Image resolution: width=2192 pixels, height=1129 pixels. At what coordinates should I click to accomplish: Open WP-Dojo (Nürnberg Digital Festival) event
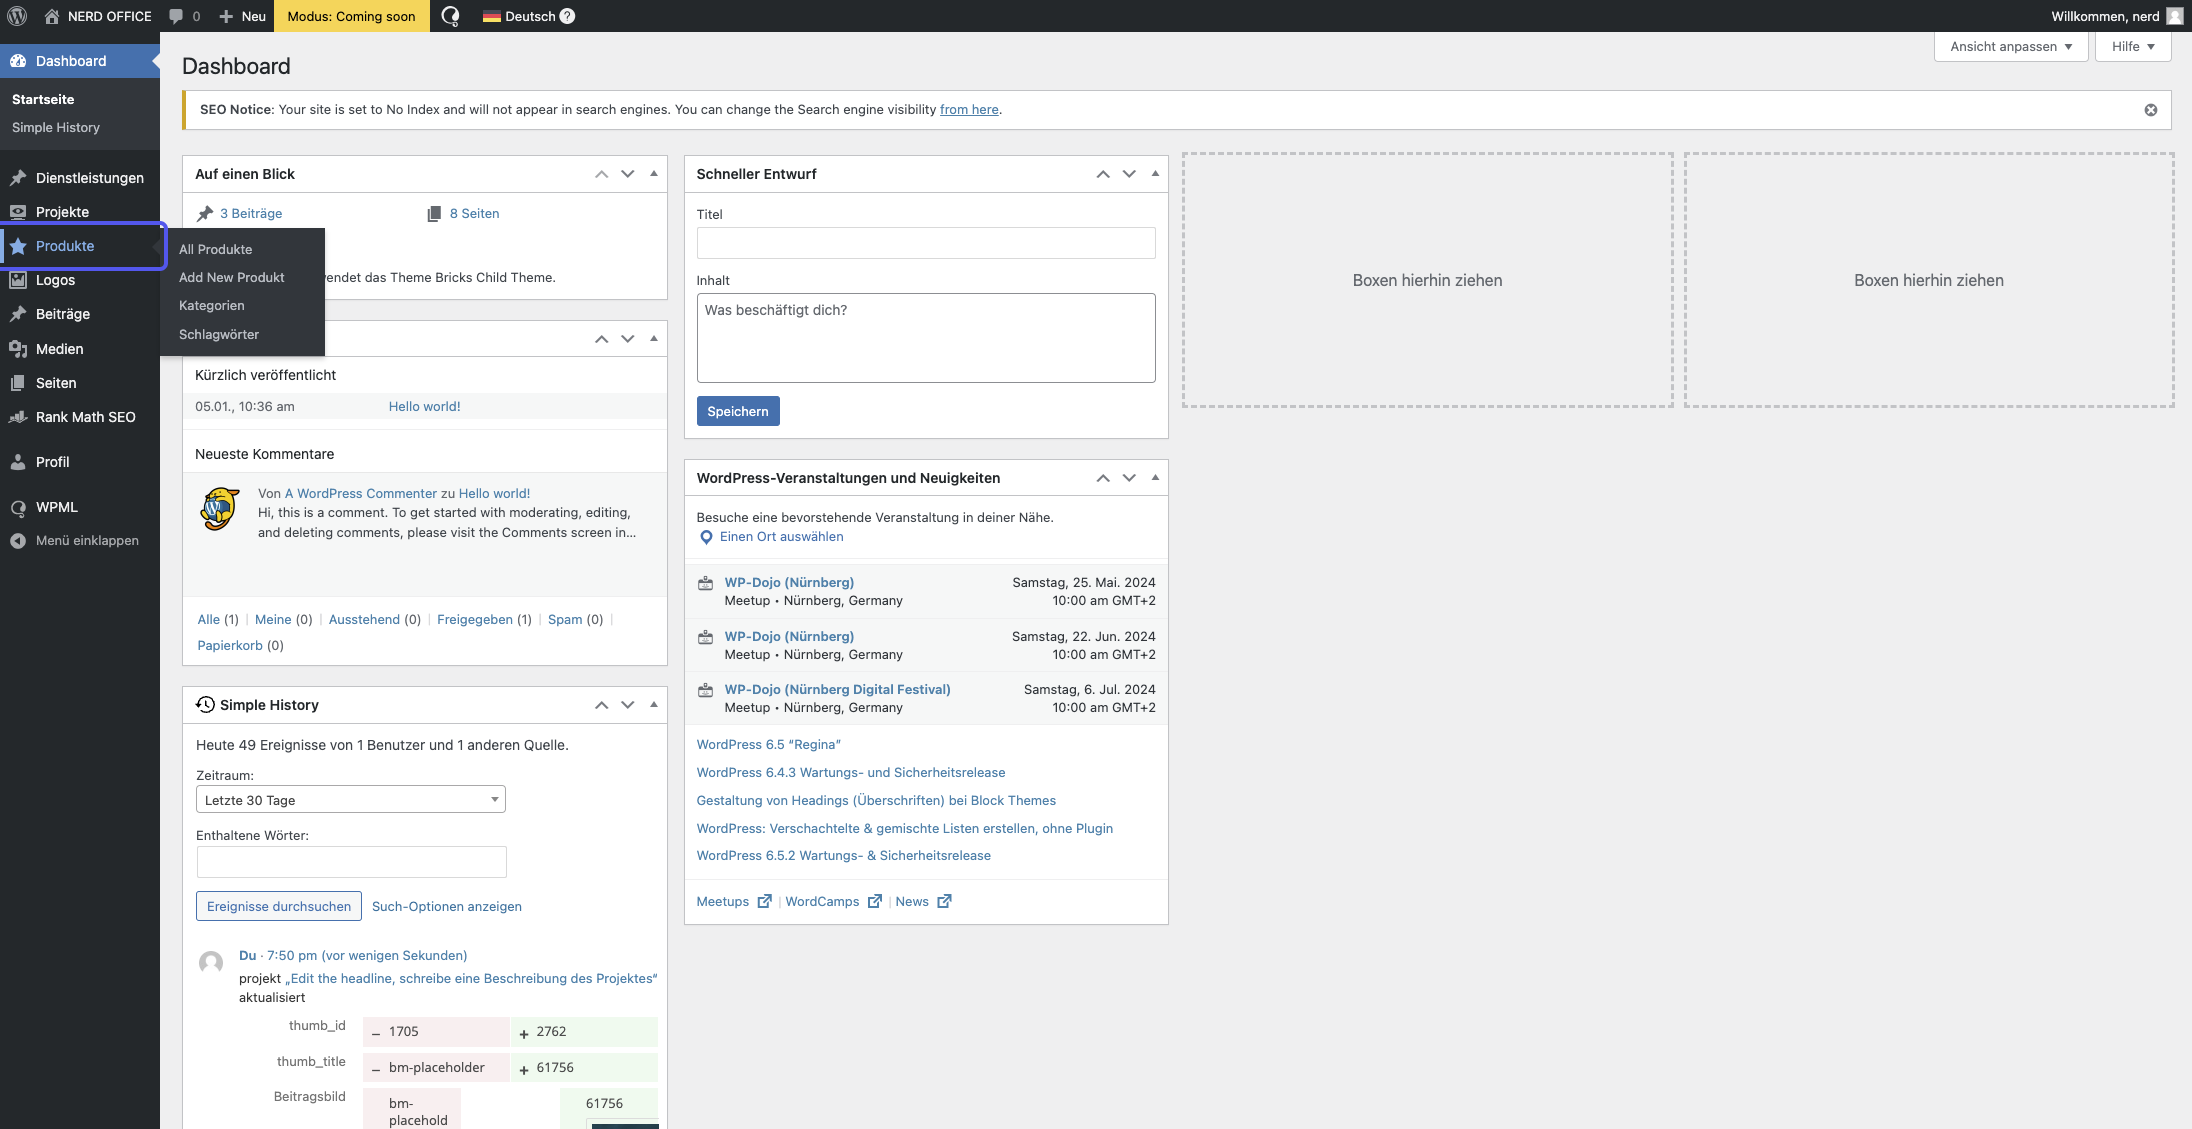click(x=838, y=689)
